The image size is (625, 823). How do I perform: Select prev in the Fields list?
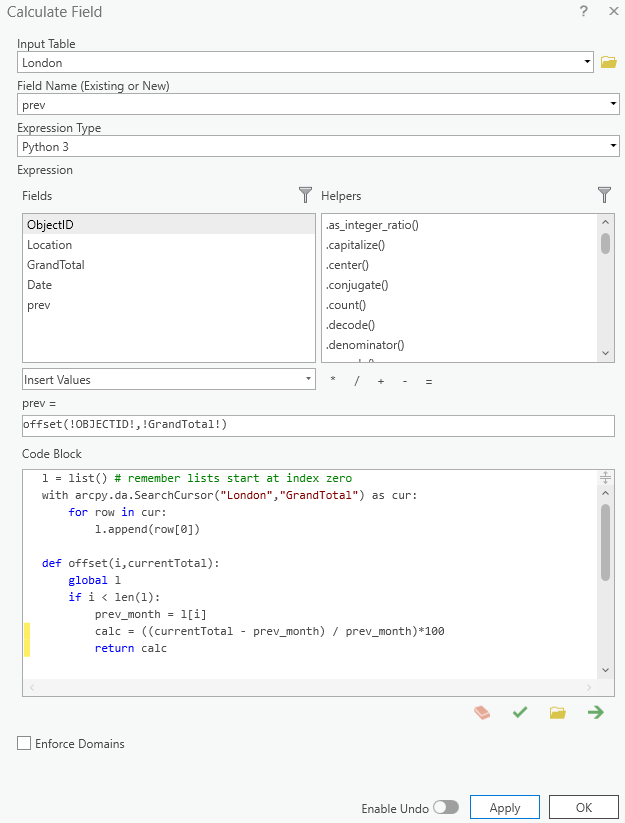(168, 305)
